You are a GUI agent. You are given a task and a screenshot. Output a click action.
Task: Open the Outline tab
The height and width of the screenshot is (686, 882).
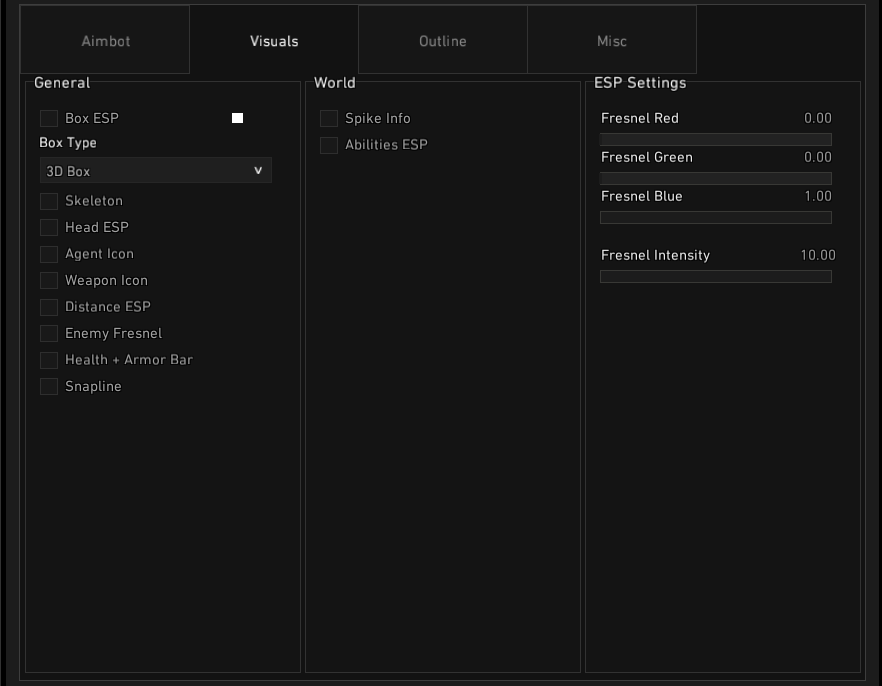(442, 41)
